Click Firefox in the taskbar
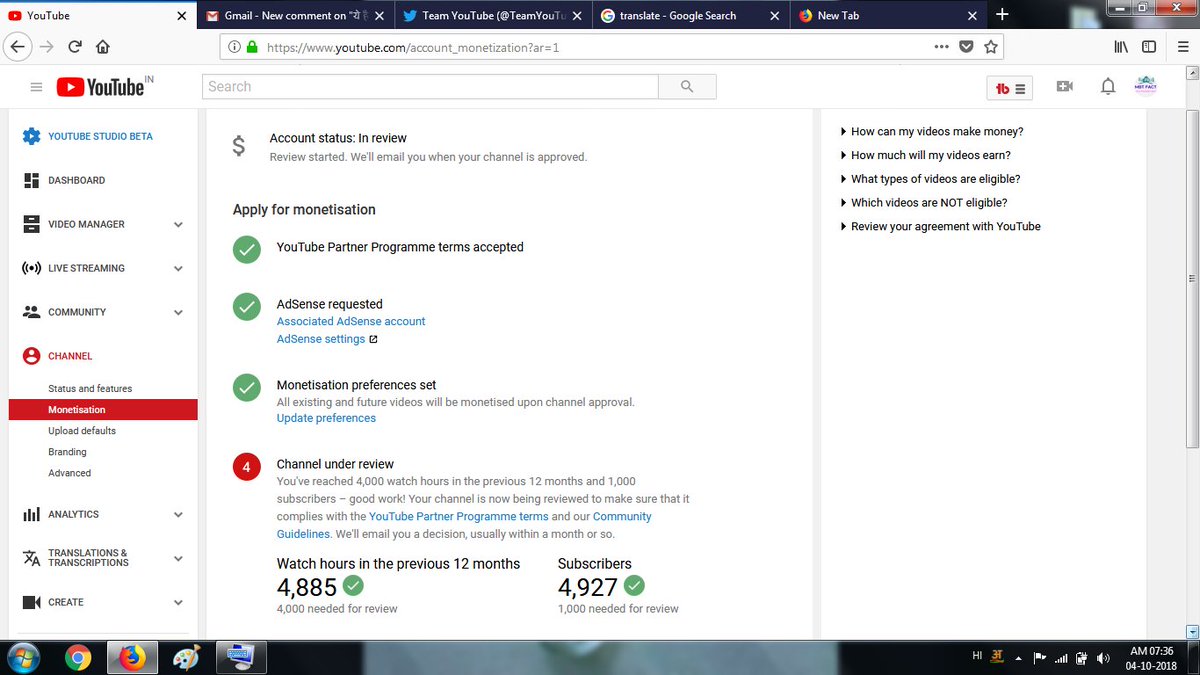 click(x=132, y=658)
